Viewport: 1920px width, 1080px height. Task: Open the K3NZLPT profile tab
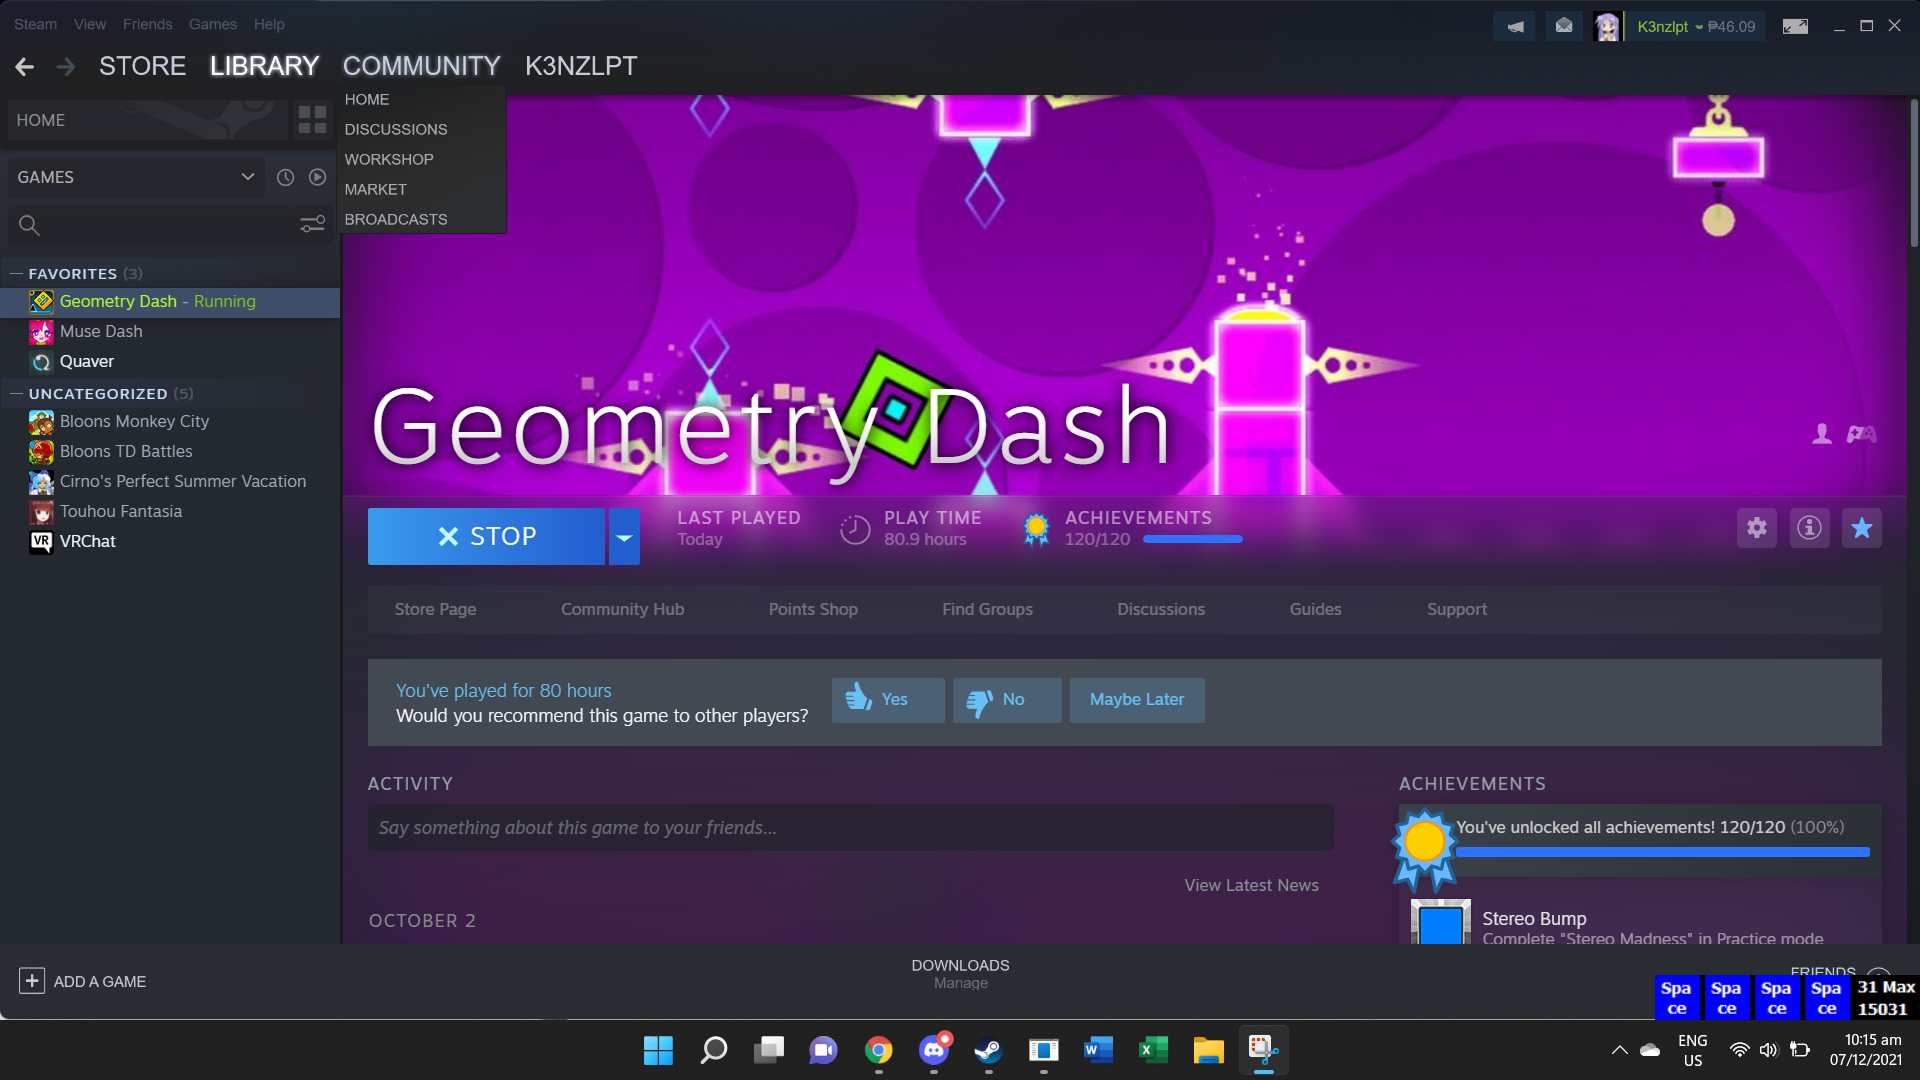[x=581, y=66]
